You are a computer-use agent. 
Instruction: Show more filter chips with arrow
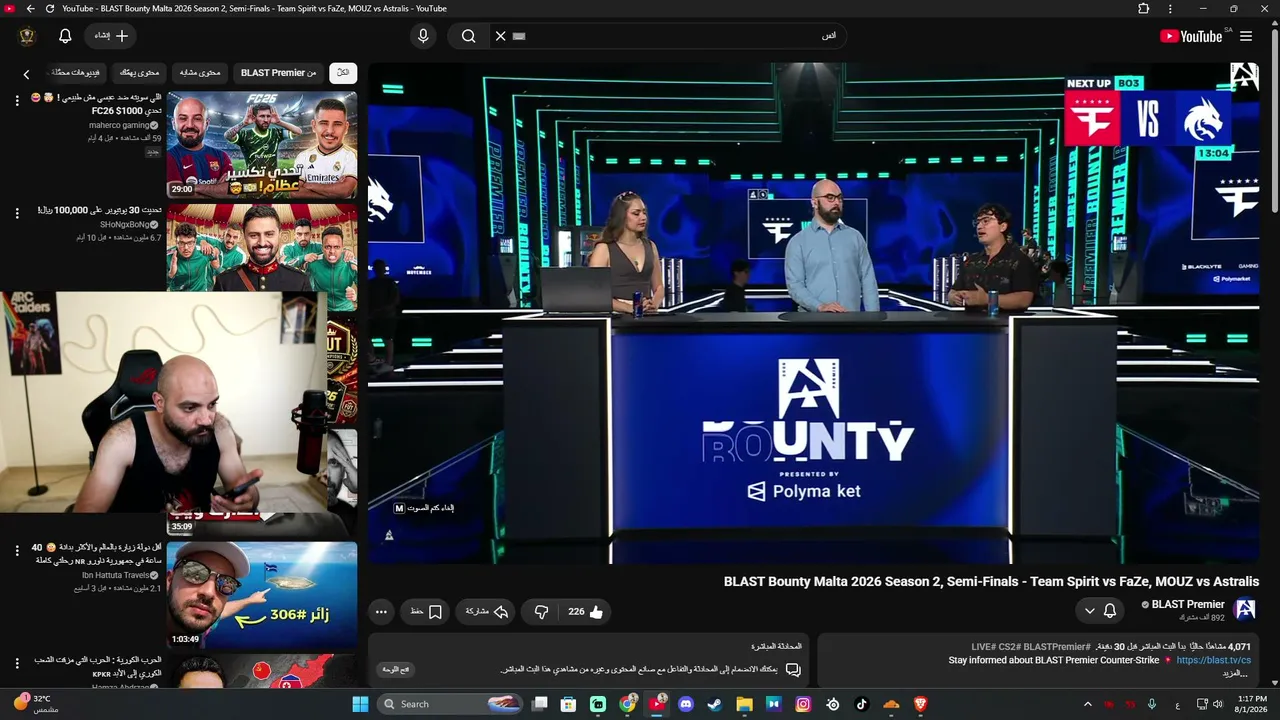pyautogui.click(x=27, y=74)
